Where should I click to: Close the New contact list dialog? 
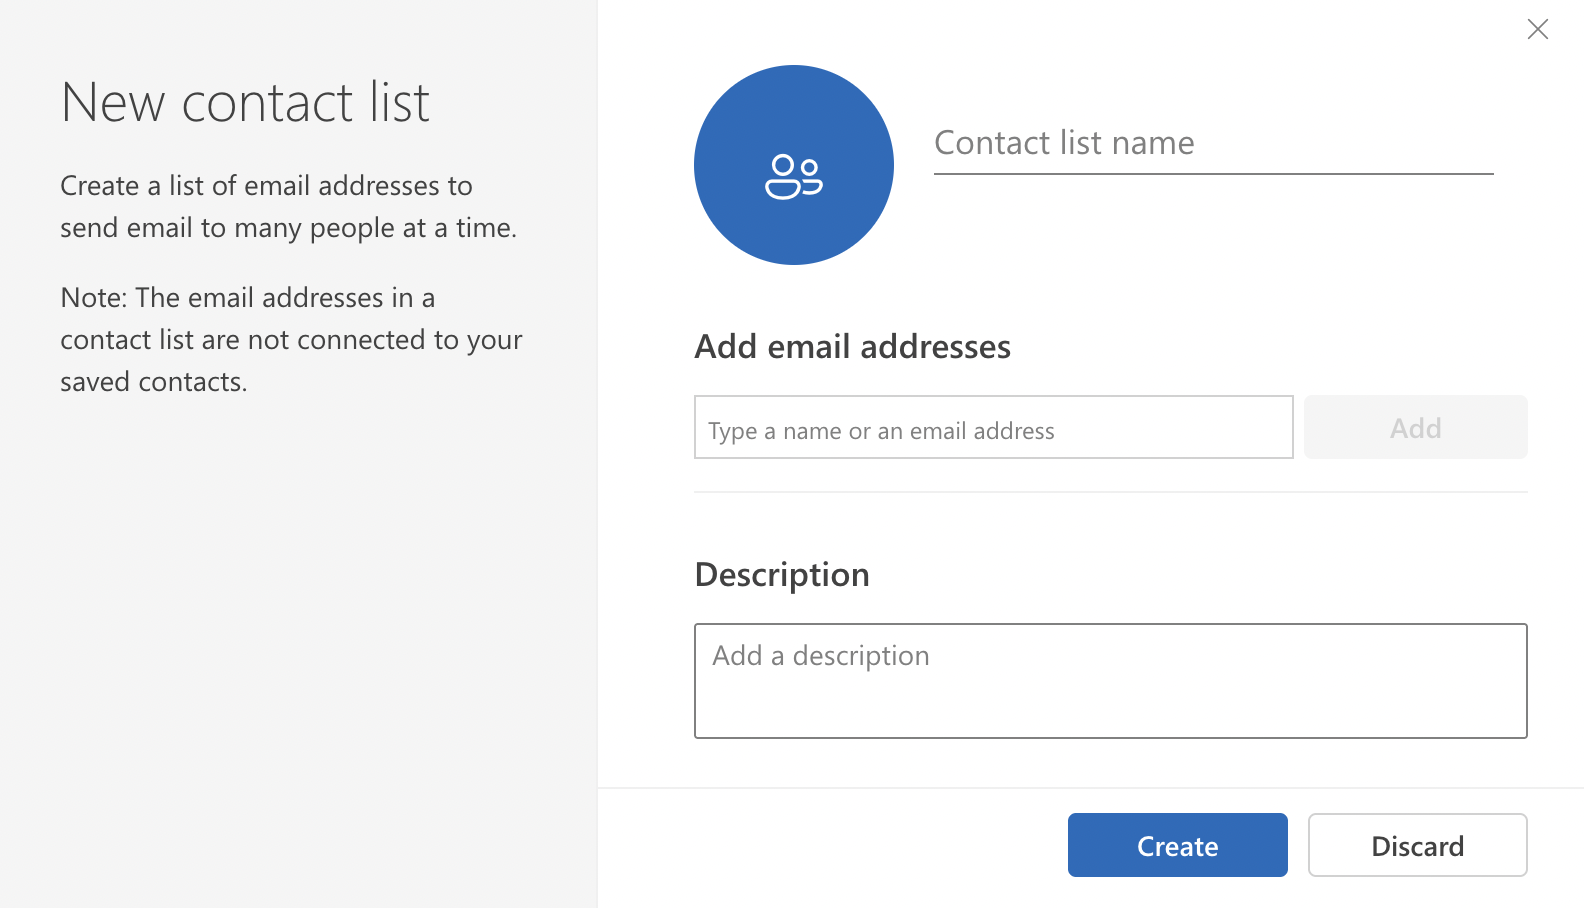1537,29
